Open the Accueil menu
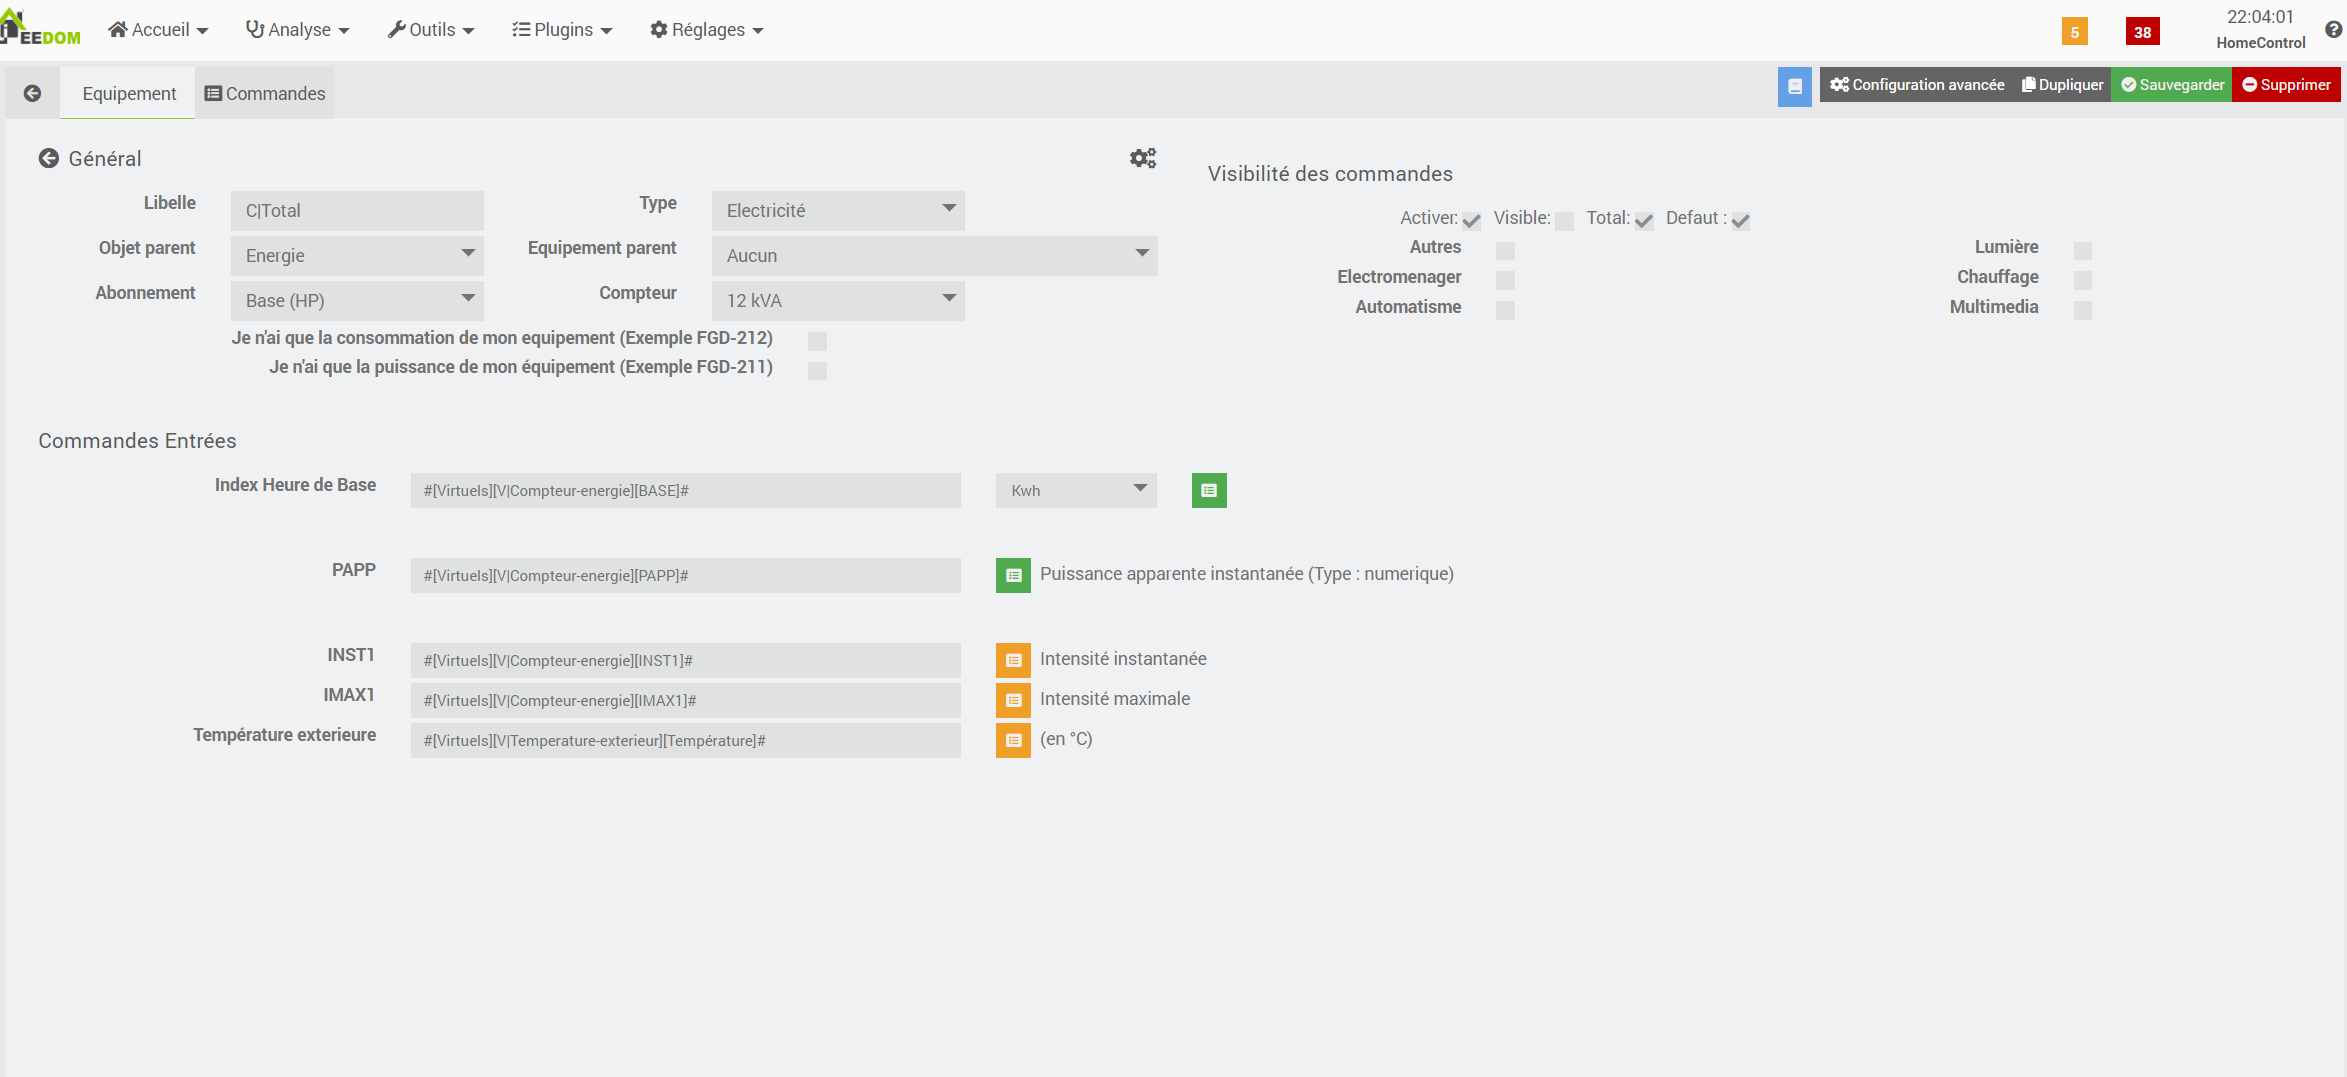Image resolution: width=2347 pixels, height=1077 pixels. tap(158, 30)
